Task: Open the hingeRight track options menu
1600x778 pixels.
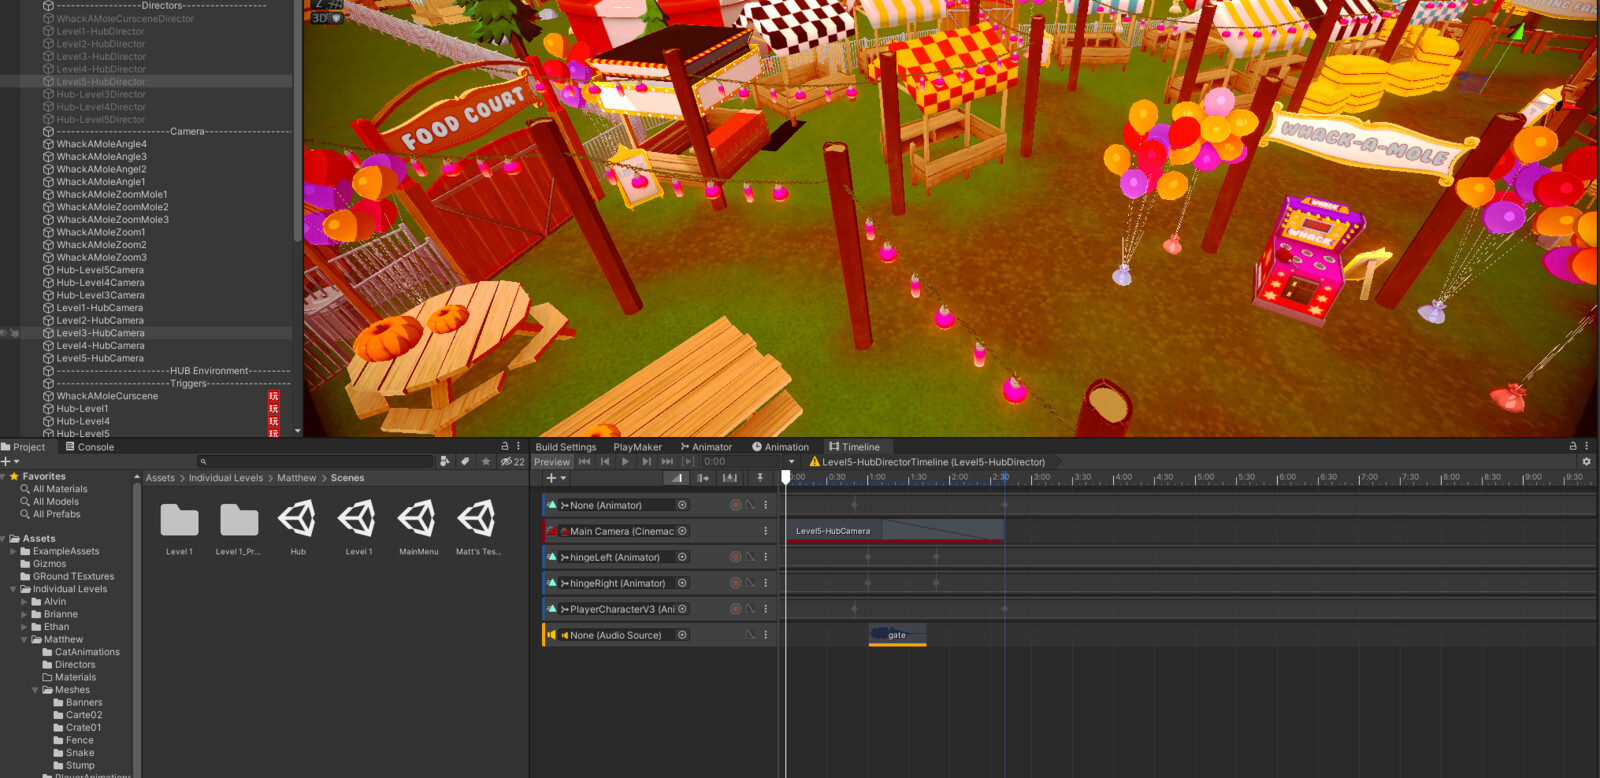Action: tap(766, 583)
